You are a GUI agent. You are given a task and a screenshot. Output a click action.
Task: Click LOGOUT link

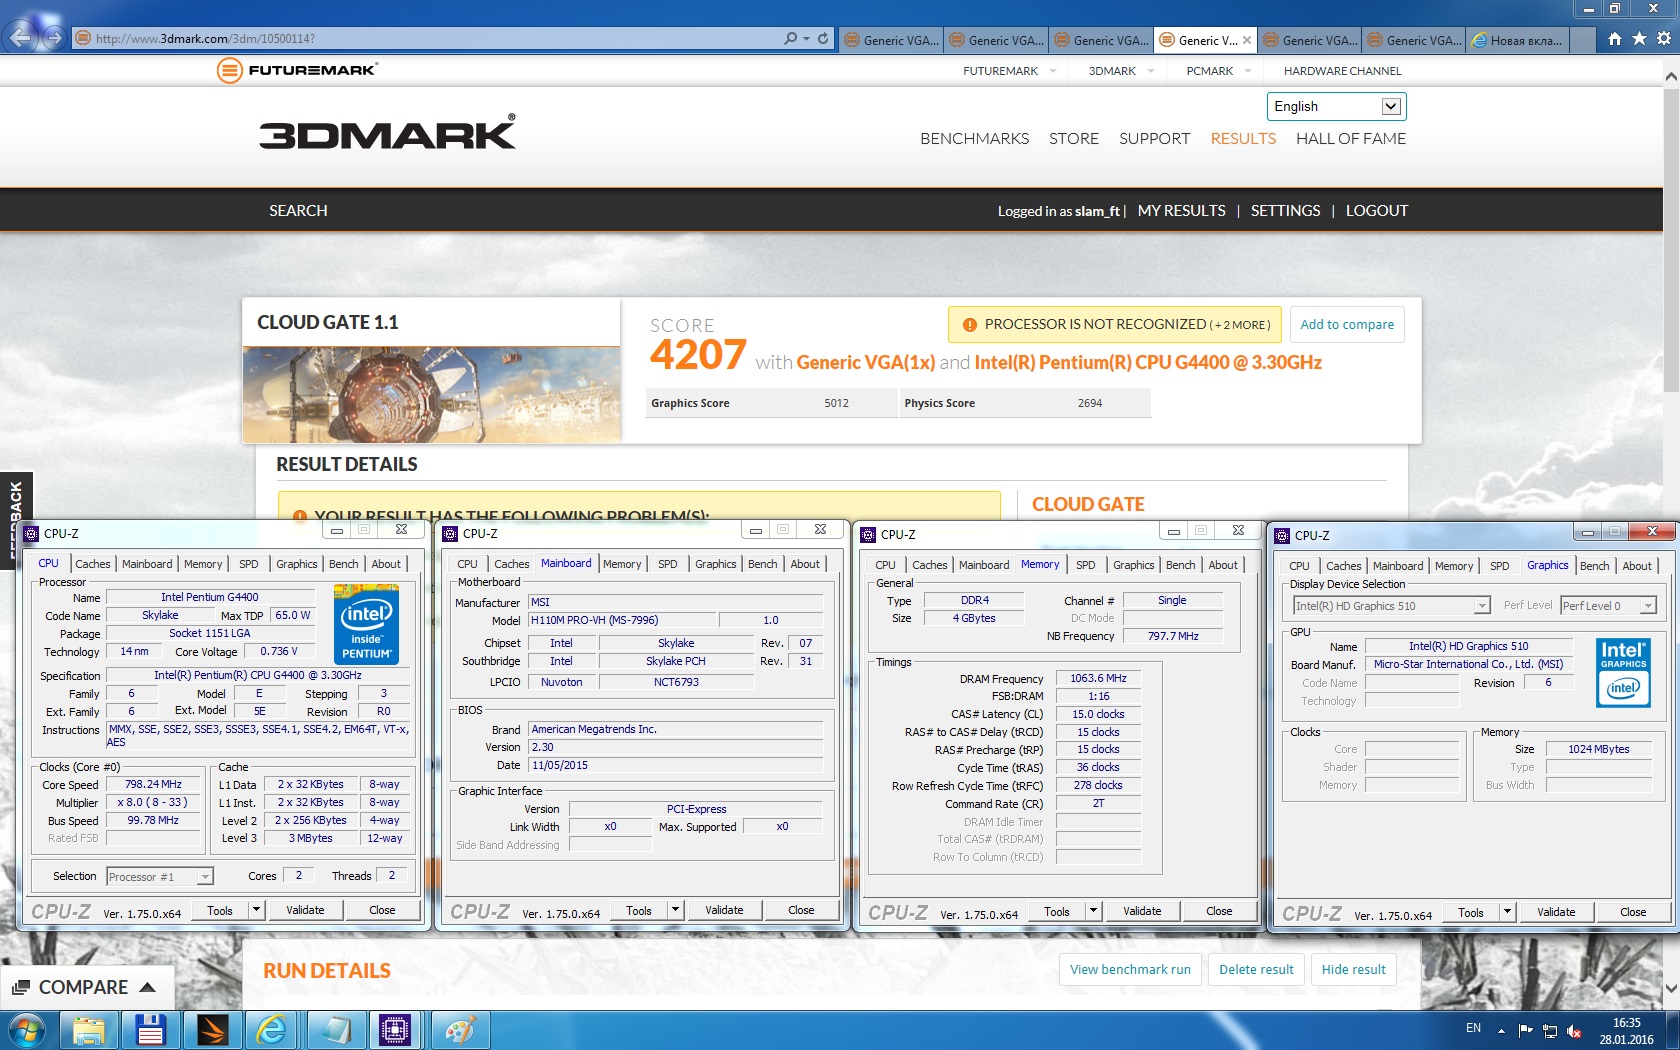[1376, 211]
